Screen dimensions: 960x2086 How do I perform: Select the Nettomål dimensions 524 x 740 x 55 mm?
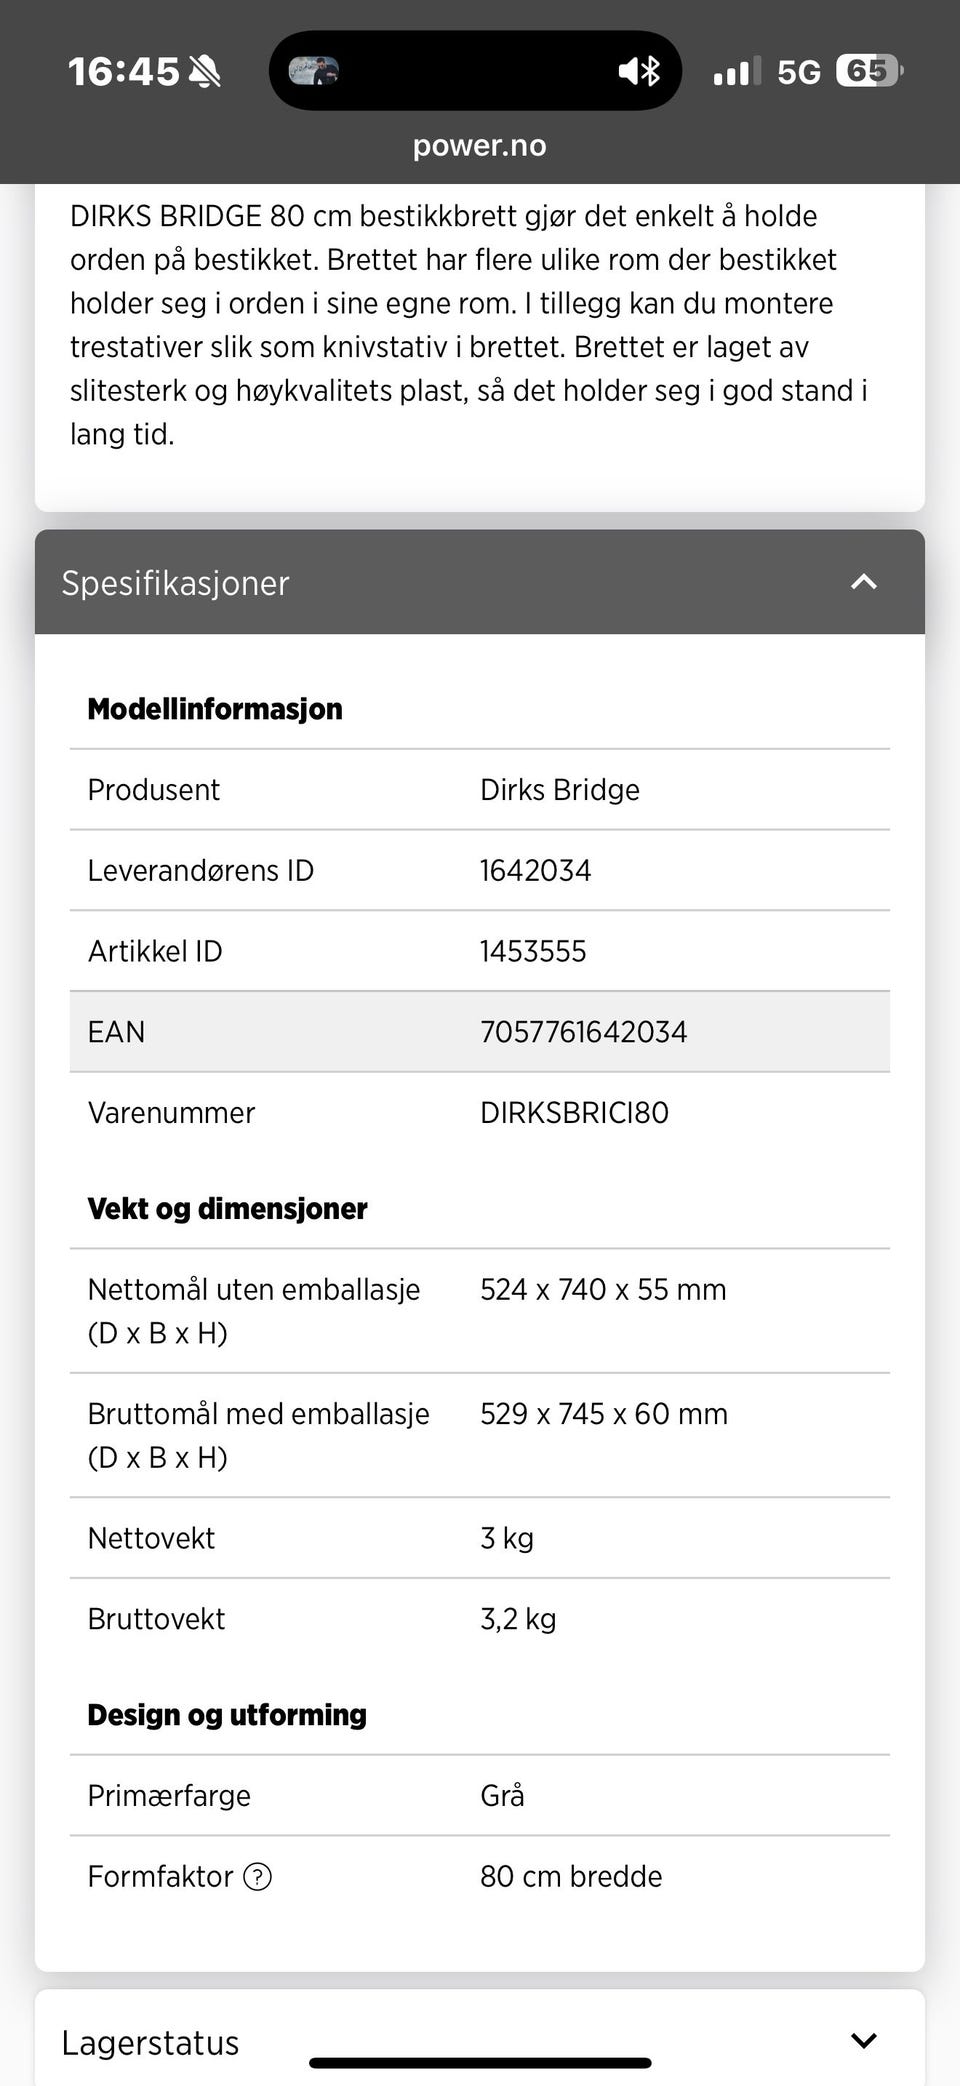click(603, 1290)
